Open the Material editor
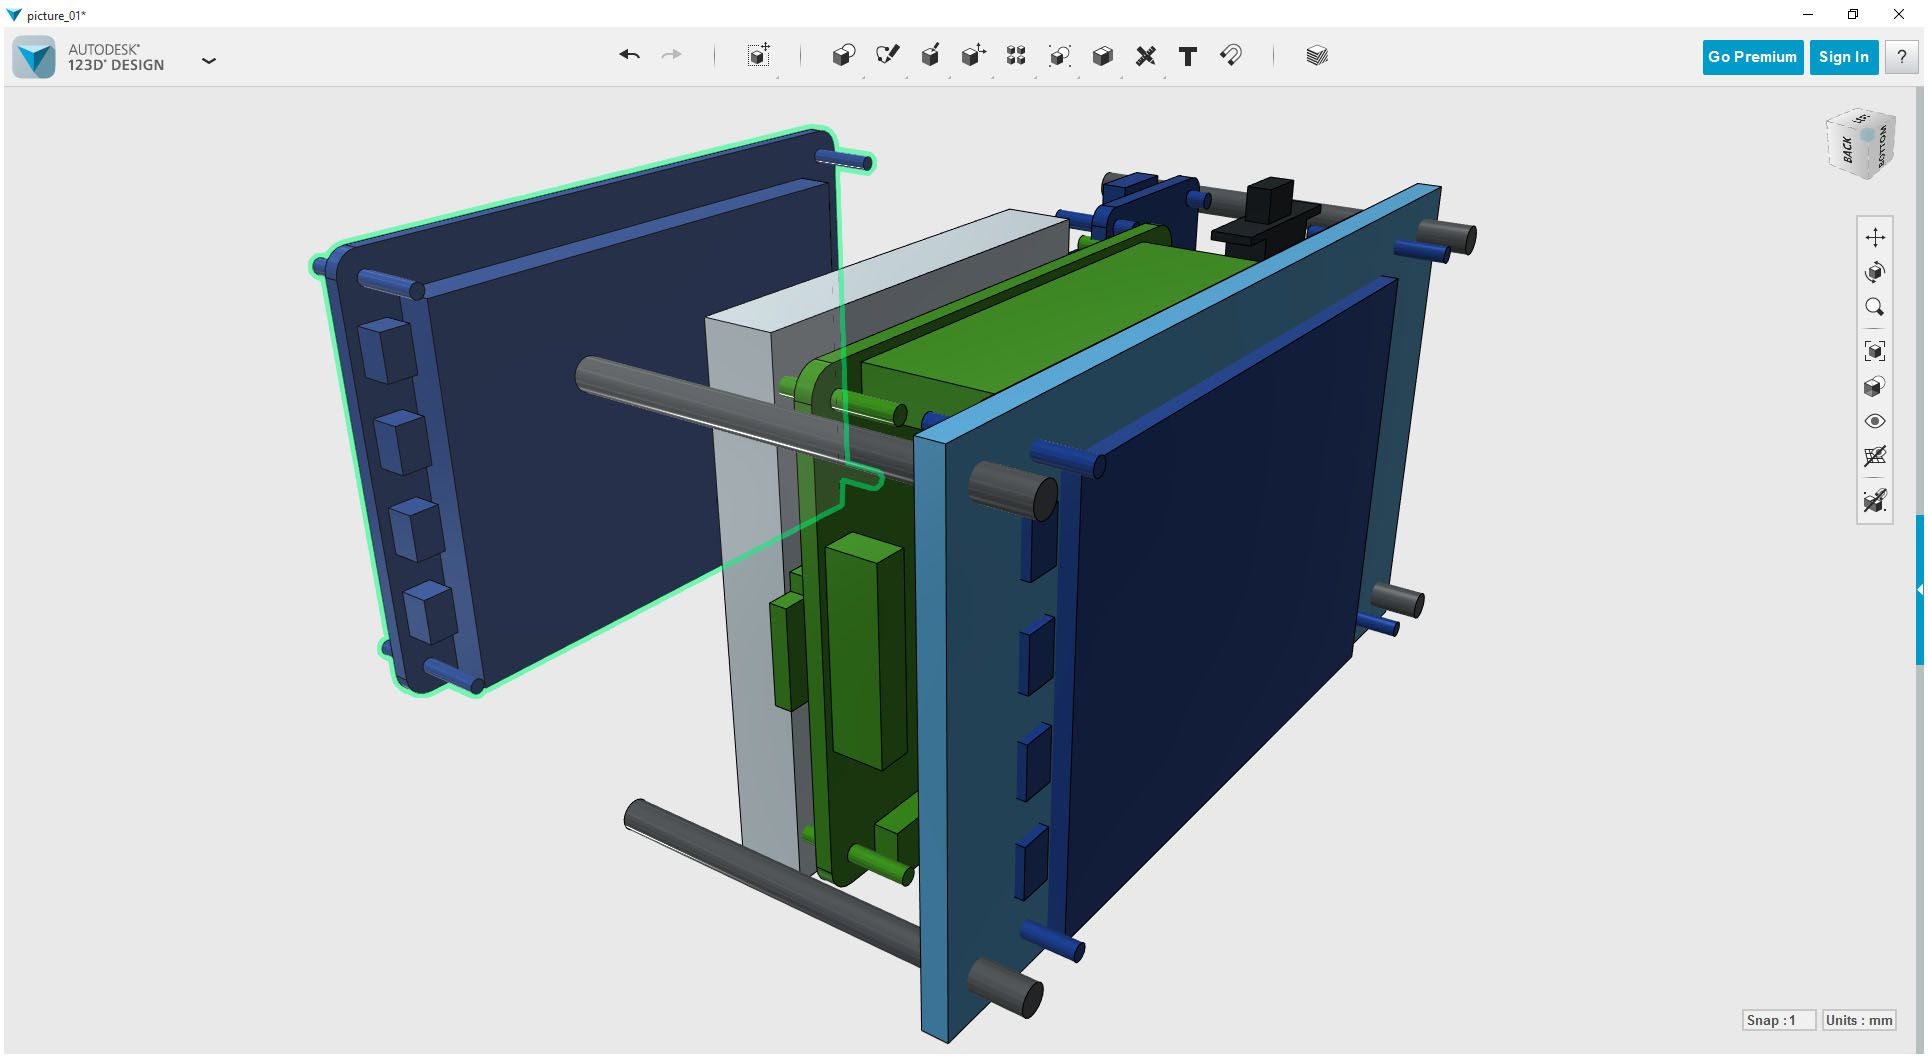Image resolution: width=1928 pixels, height=1058 pixels. click(1316, 56)
